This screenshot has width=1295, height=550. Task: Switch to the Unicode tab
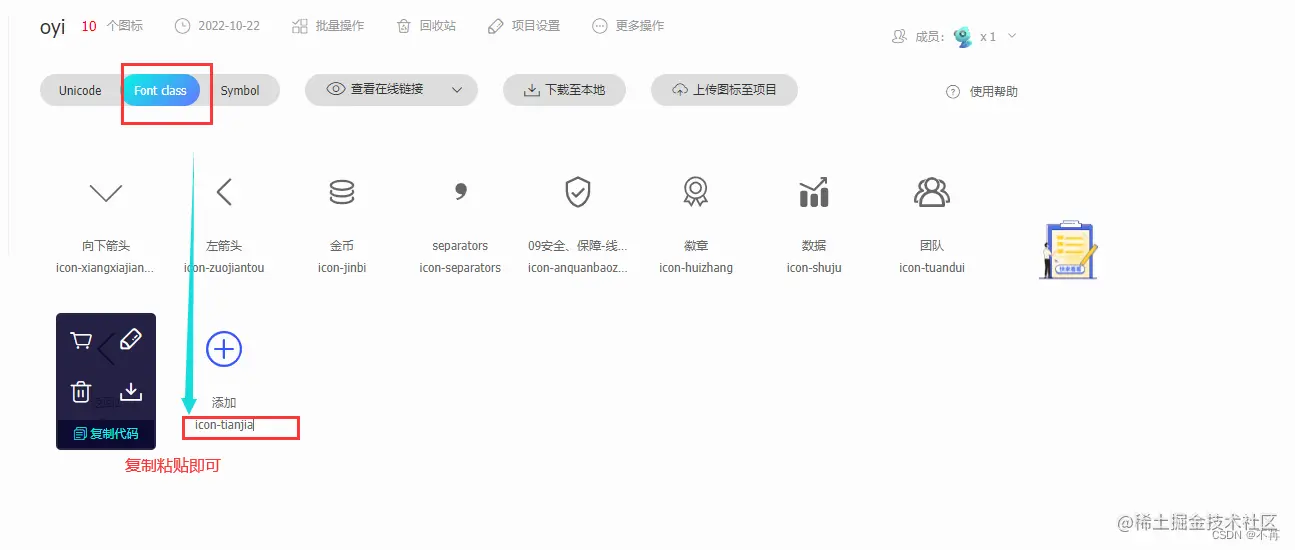pos(80,90)
